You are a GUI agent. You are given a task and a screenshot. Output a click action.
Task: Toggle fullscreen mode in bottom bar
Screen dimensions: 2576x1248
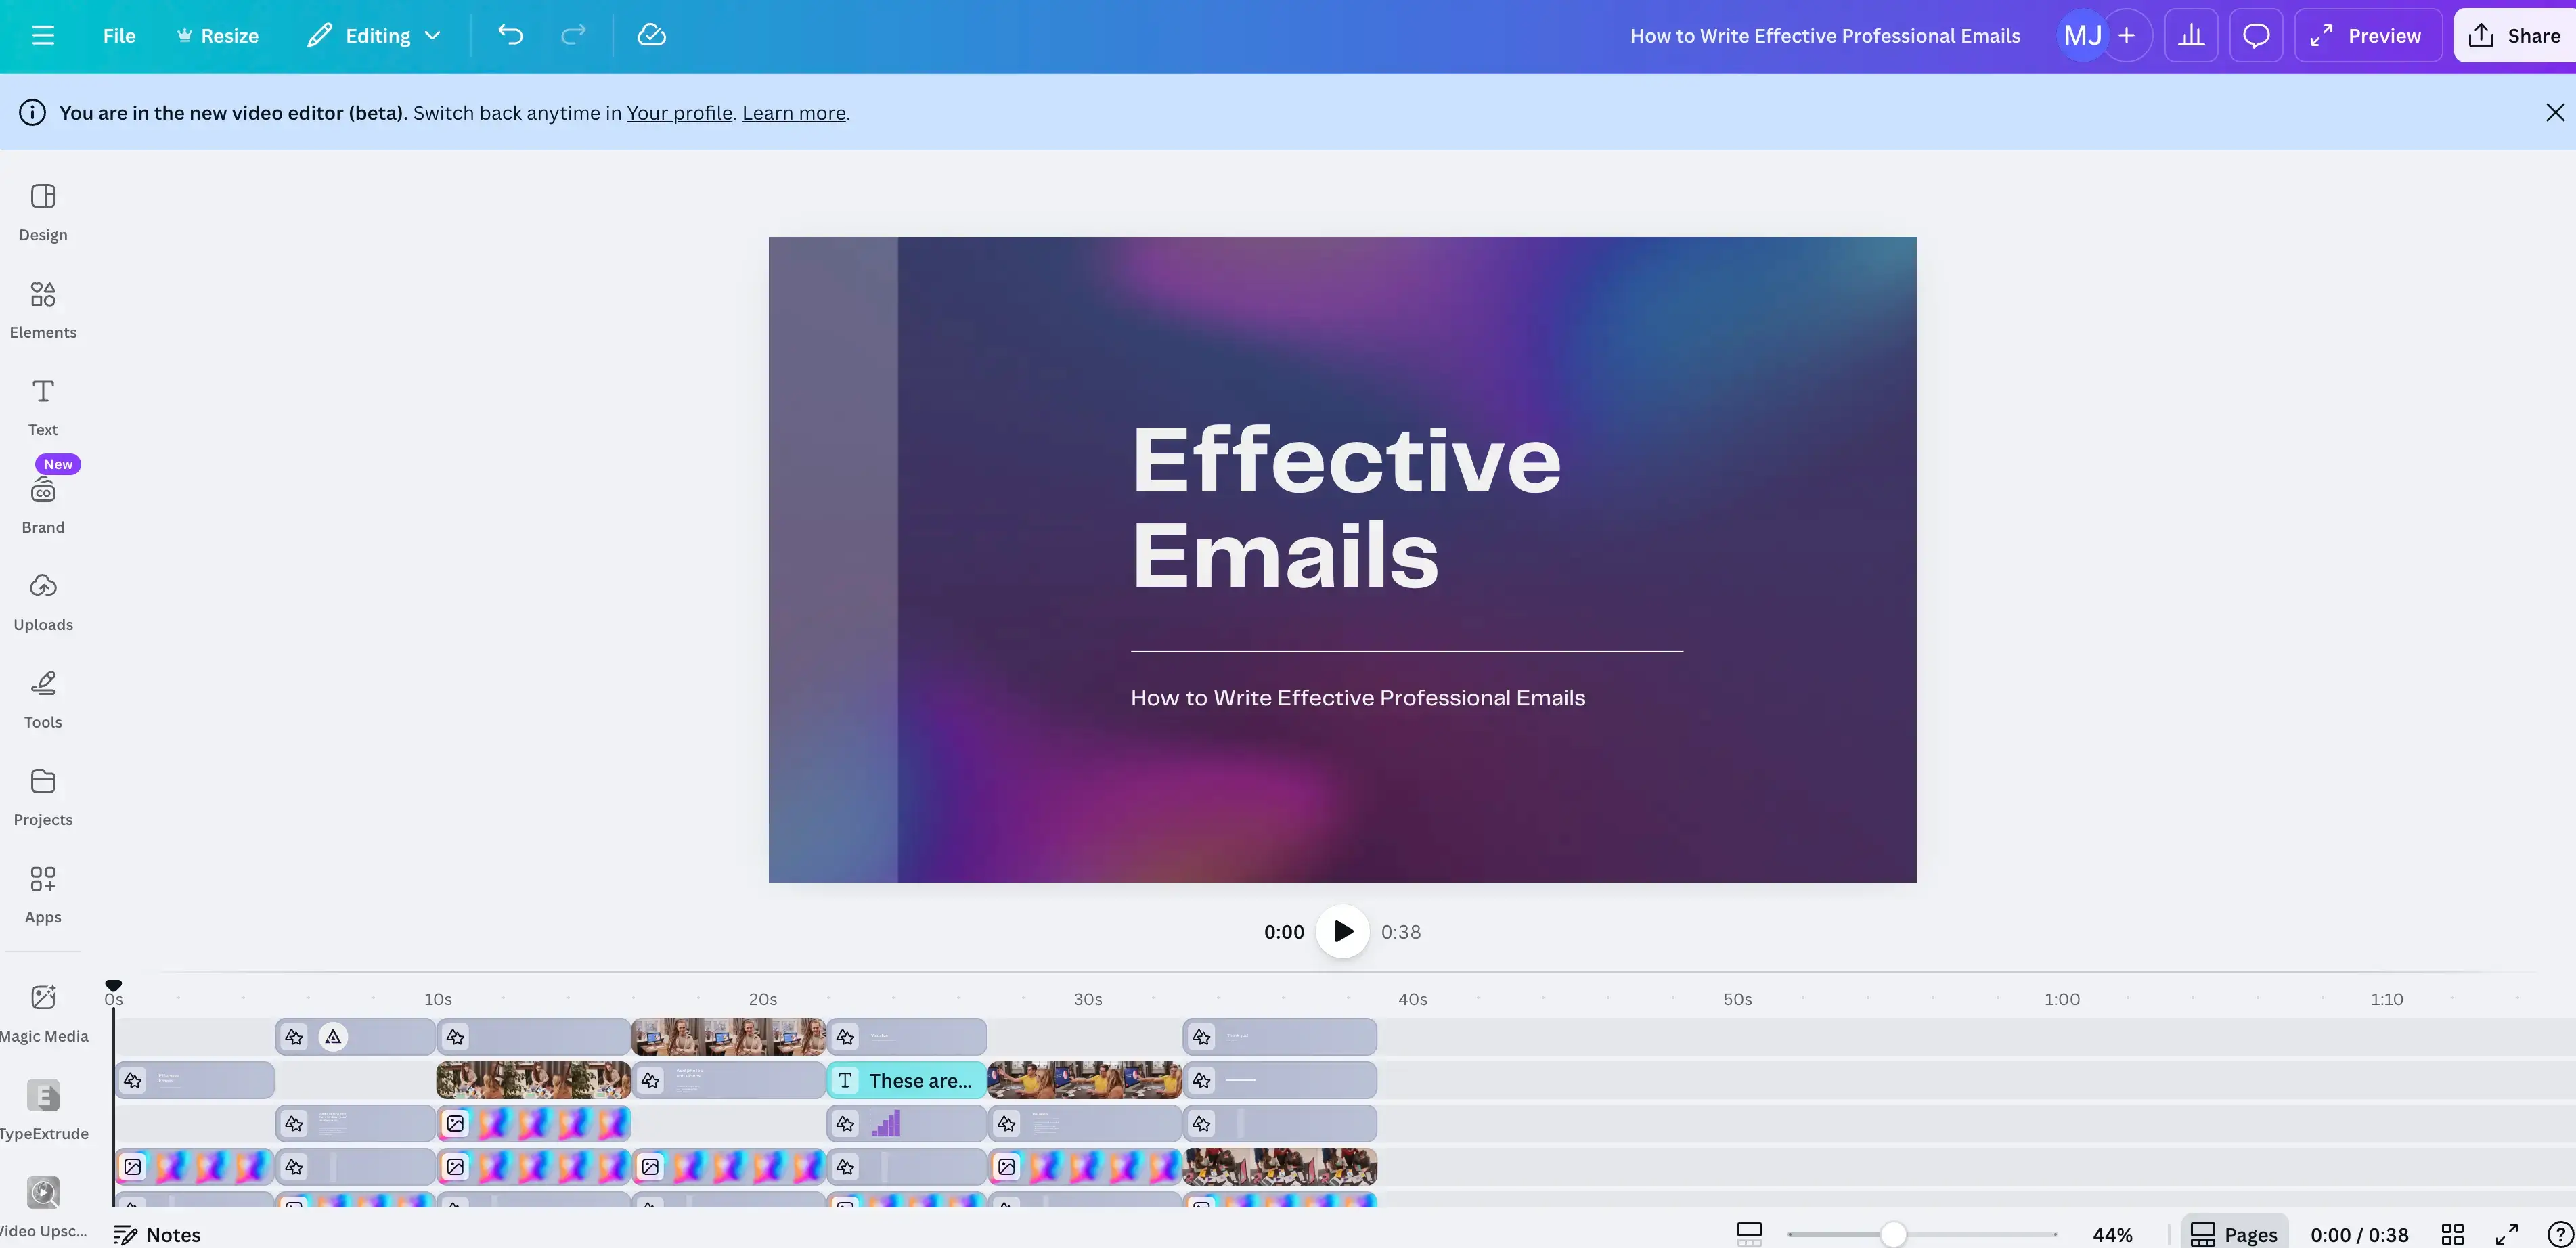(x=2506, y=1234)
